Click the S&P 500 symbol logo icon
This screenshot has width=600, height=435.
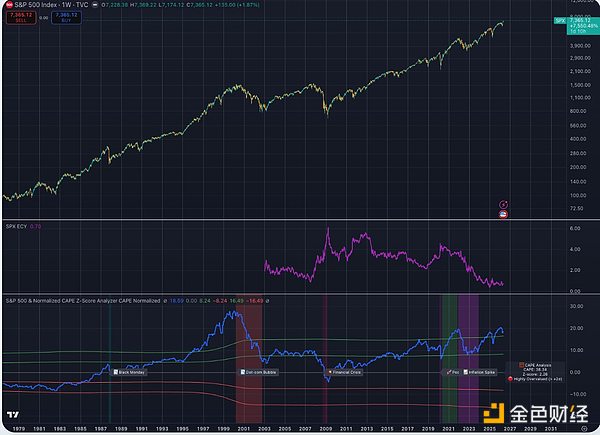coord(9,5)
